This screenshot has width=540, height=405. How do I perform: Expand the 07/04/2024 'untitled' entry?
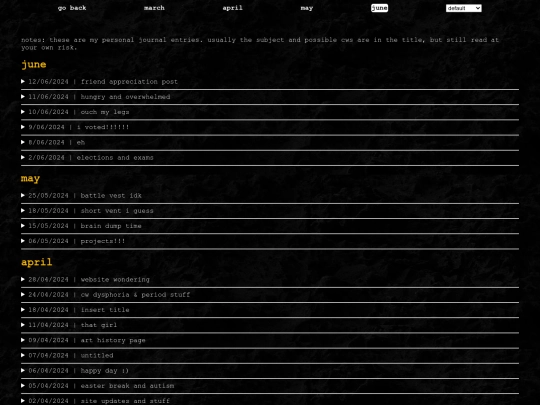click(270, 355)
